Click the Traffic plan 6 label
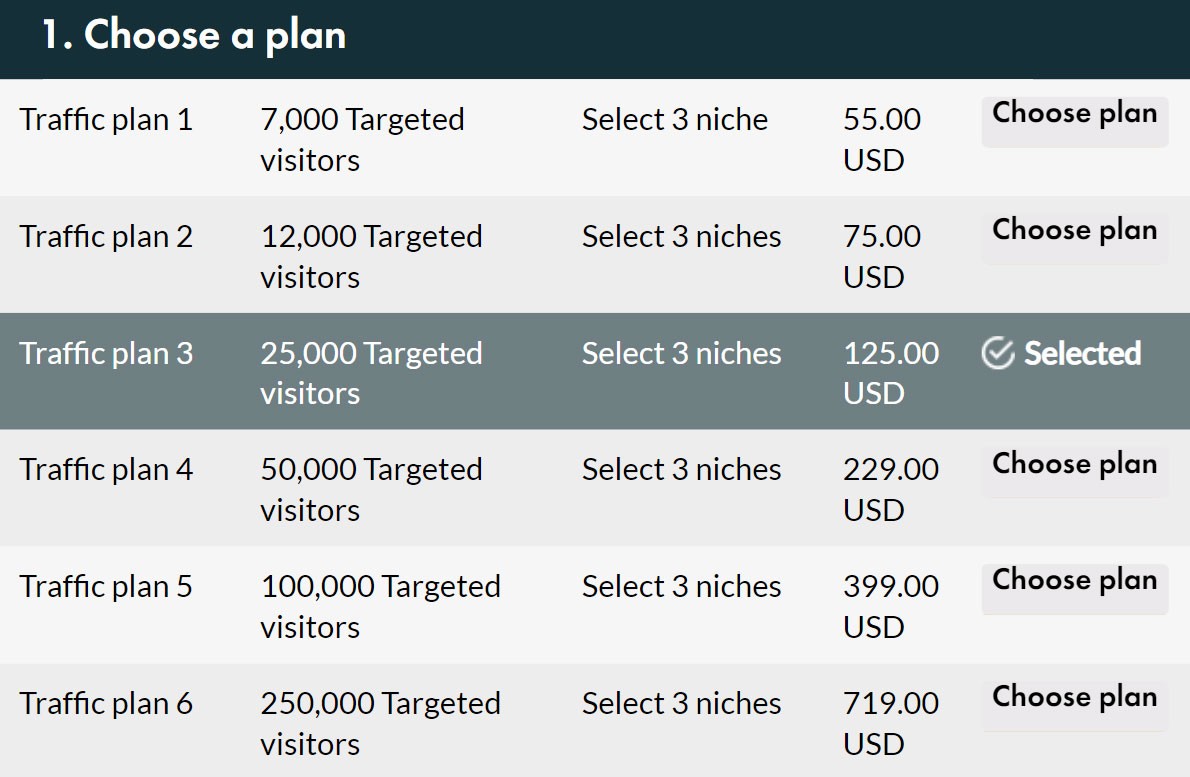This screenshot has width=1190, height=777. click(x=106, y=703)
